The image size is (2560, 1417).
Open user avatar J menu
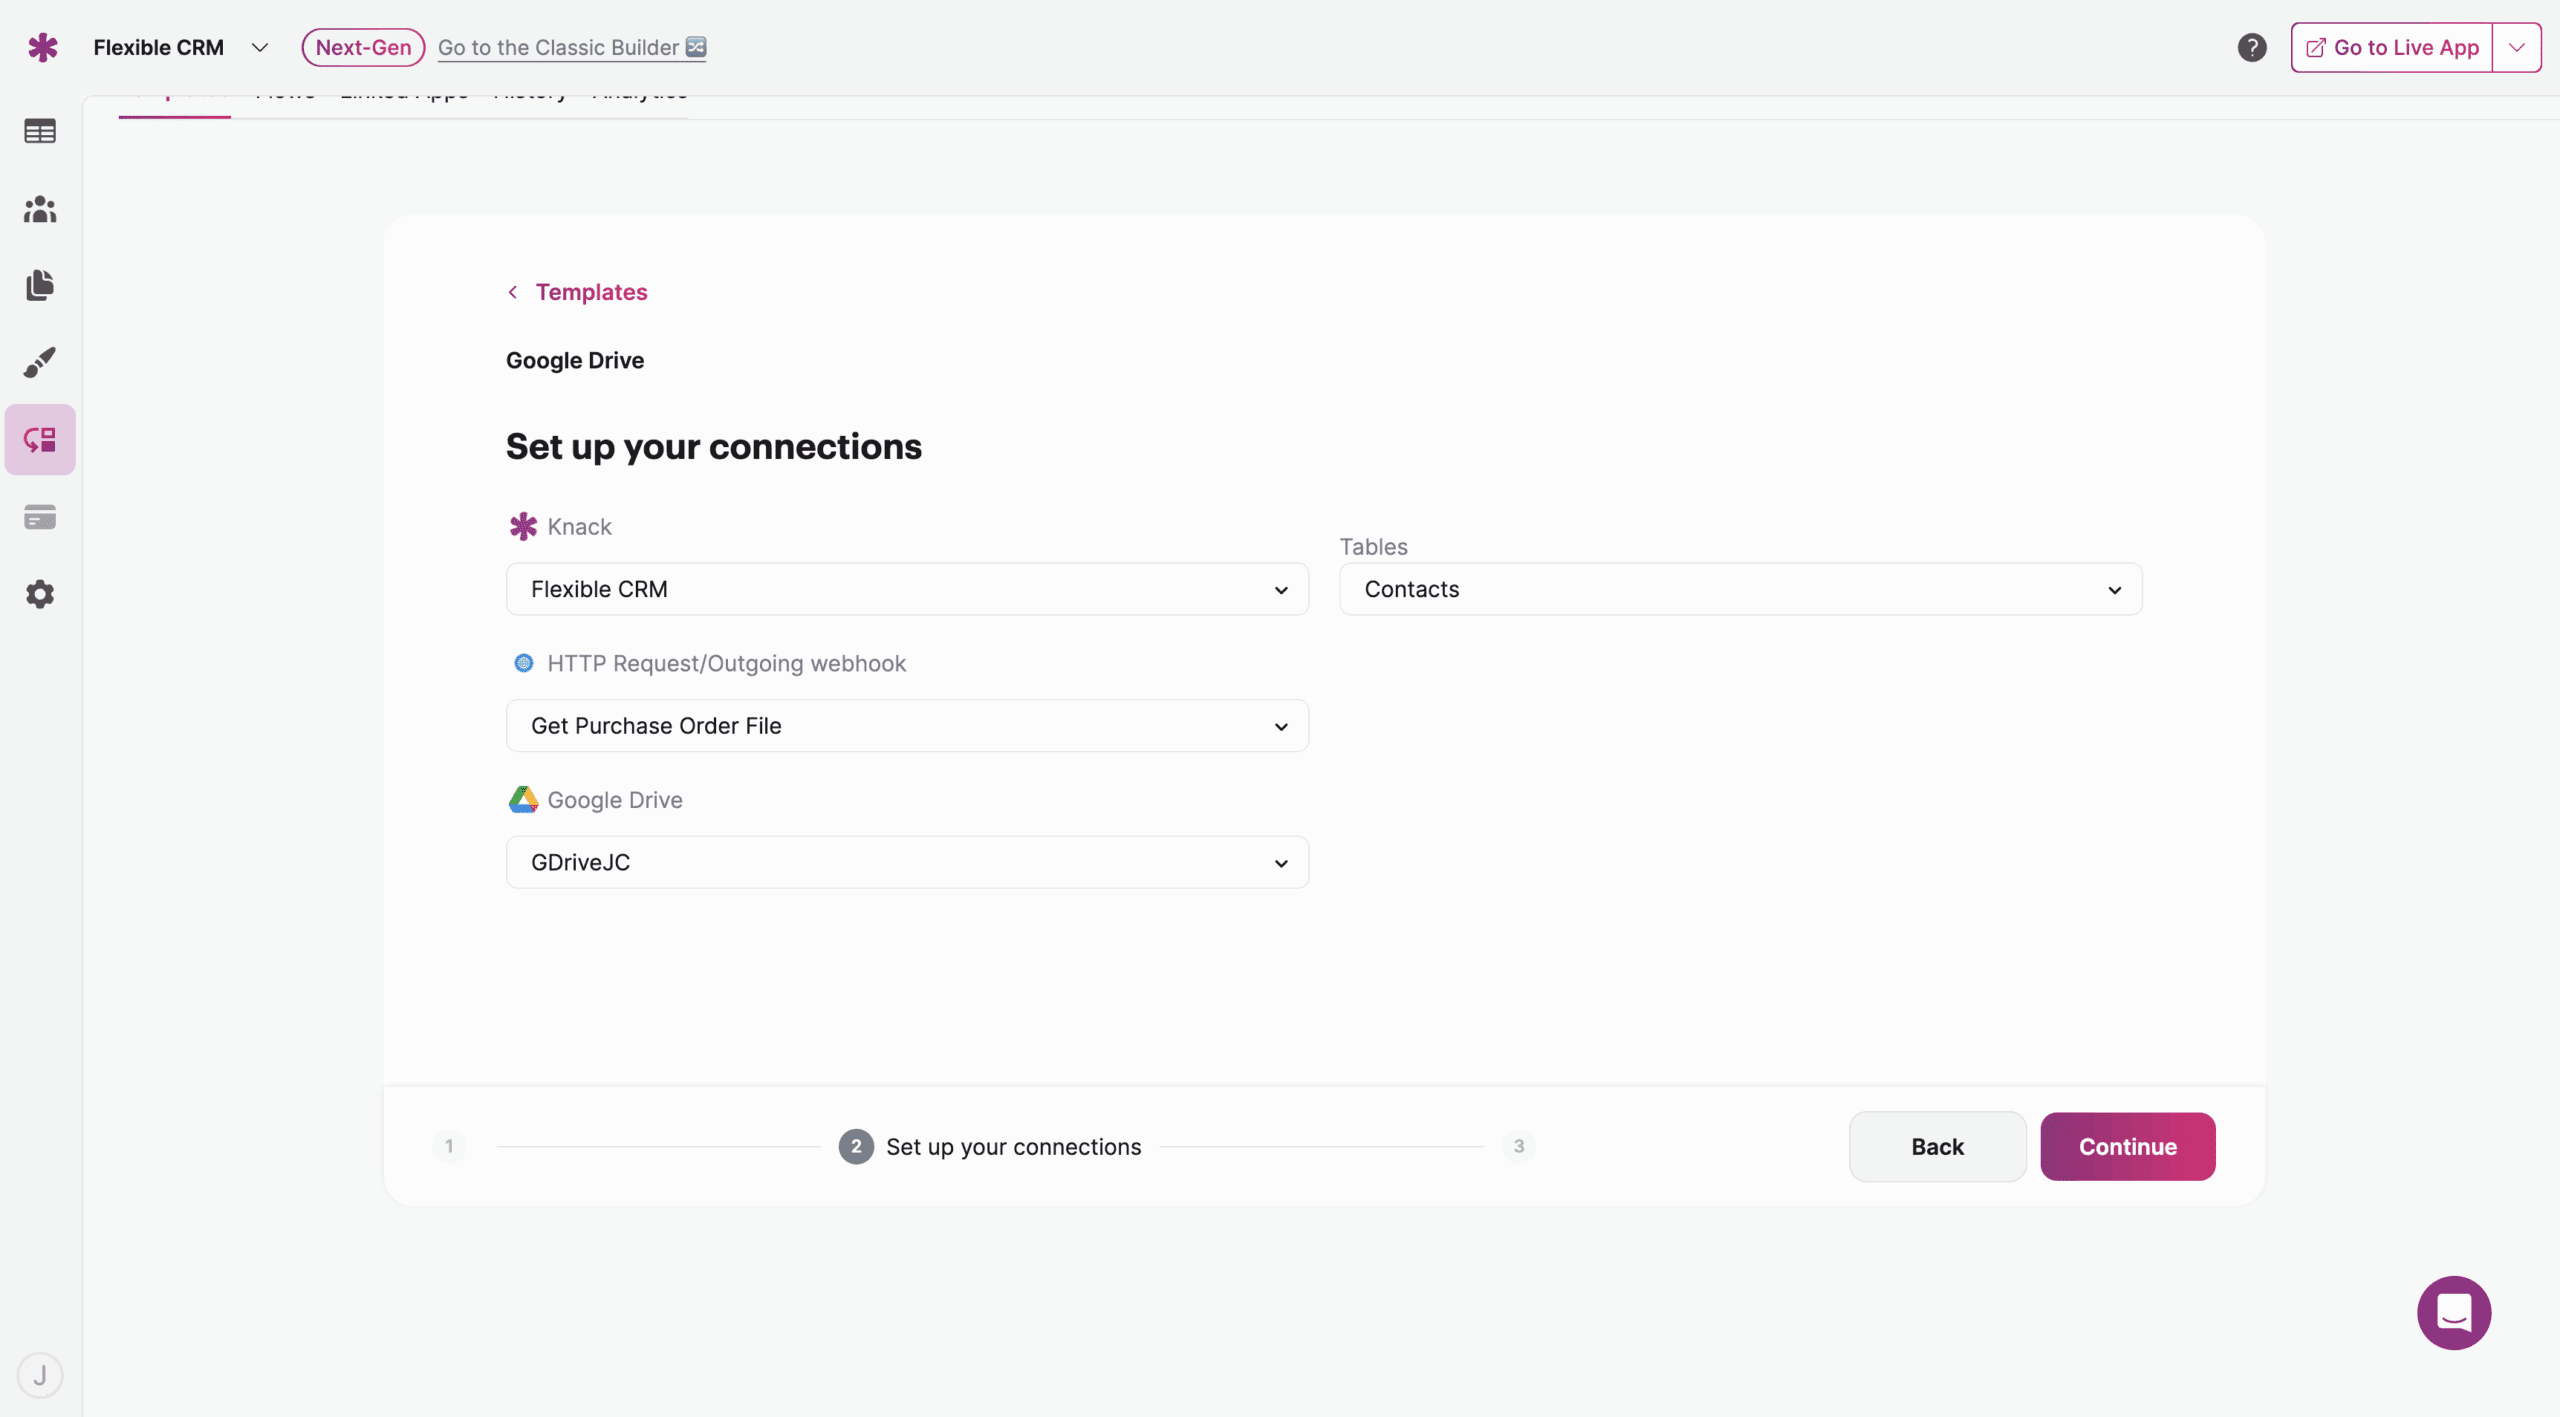tap(40, 1375)
